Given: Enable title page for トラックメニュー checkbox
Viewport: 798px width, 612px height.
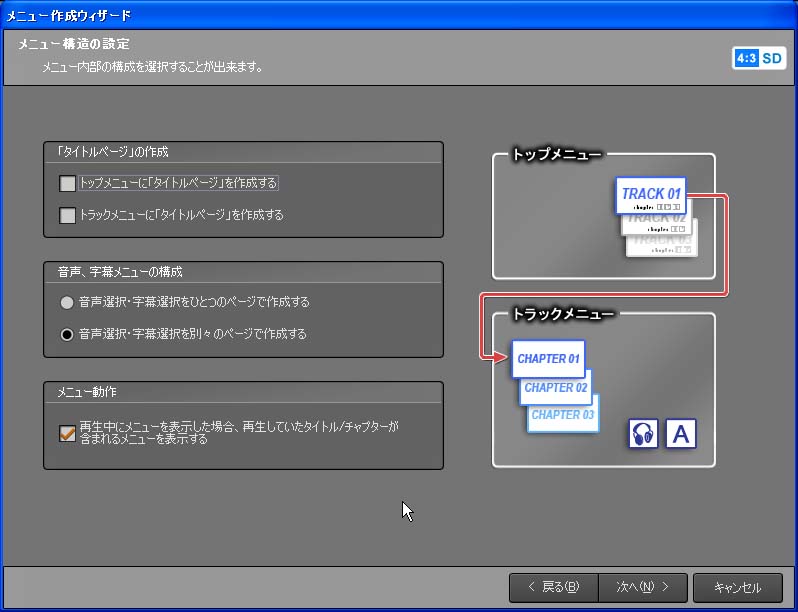Looking at the screenshot, I should point(68,215).
